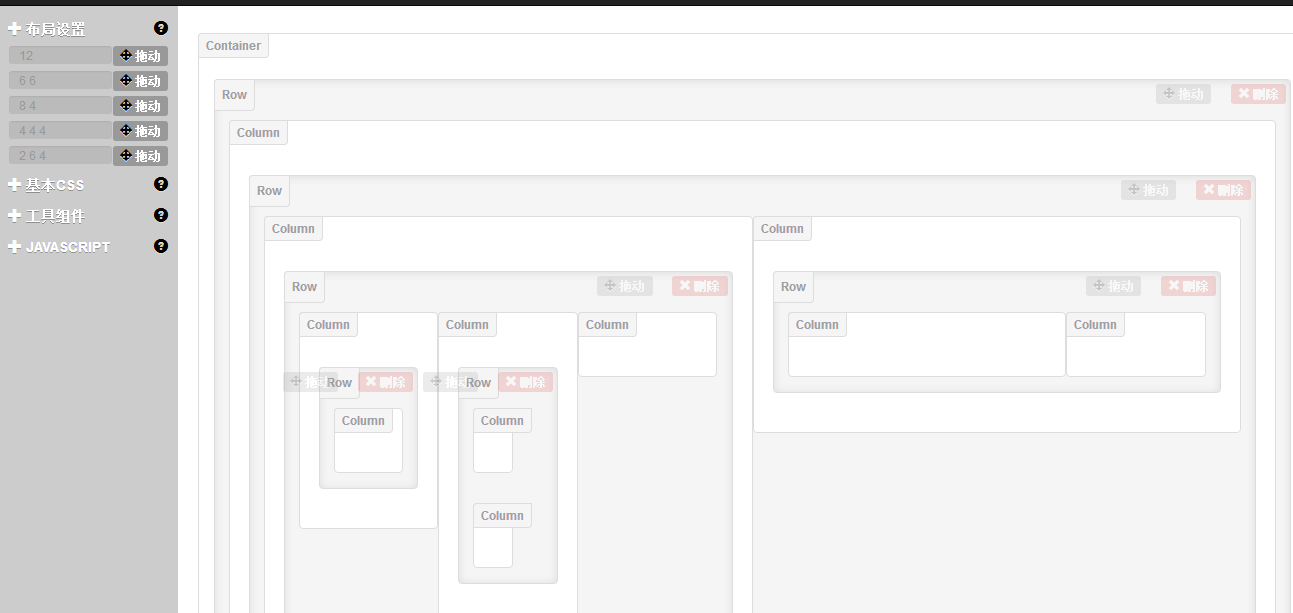Click the outermost Column label tag
This screenshot has height=613, width=1293.
click(x=258, y=133)
